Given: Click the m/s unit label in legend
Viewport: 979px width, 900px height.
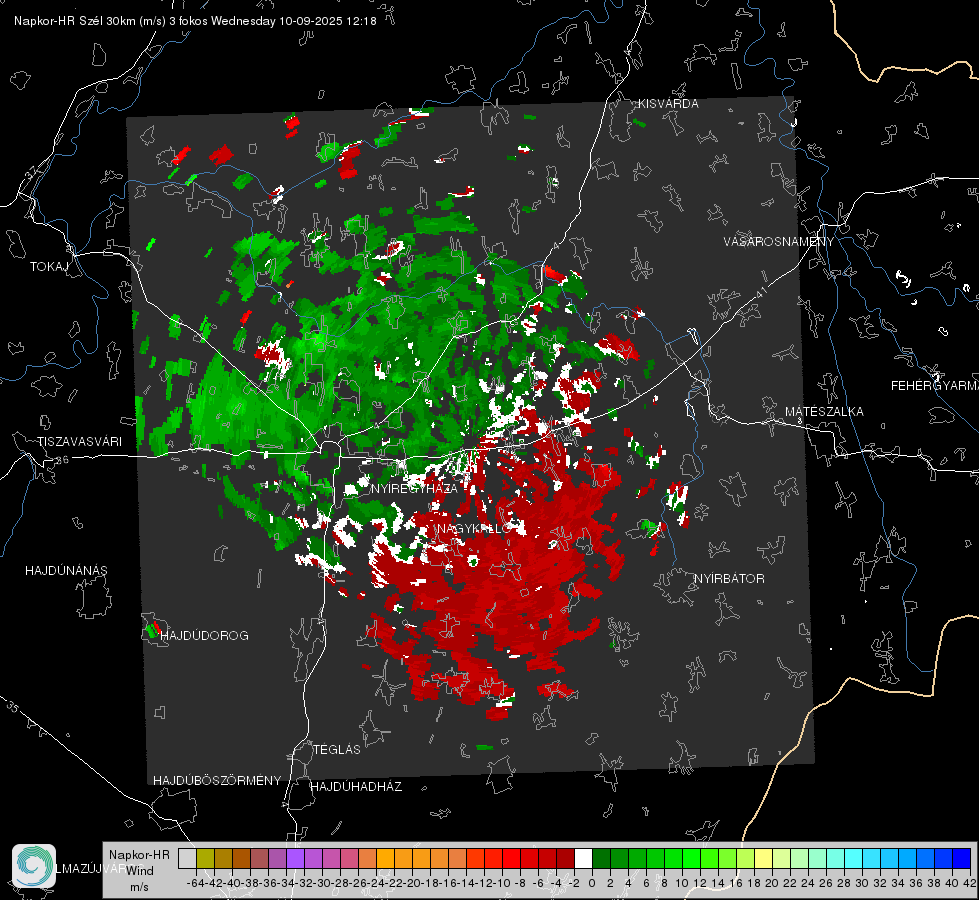Looking at the screenshot, I should pyautogui.click(x=139, y=887).
